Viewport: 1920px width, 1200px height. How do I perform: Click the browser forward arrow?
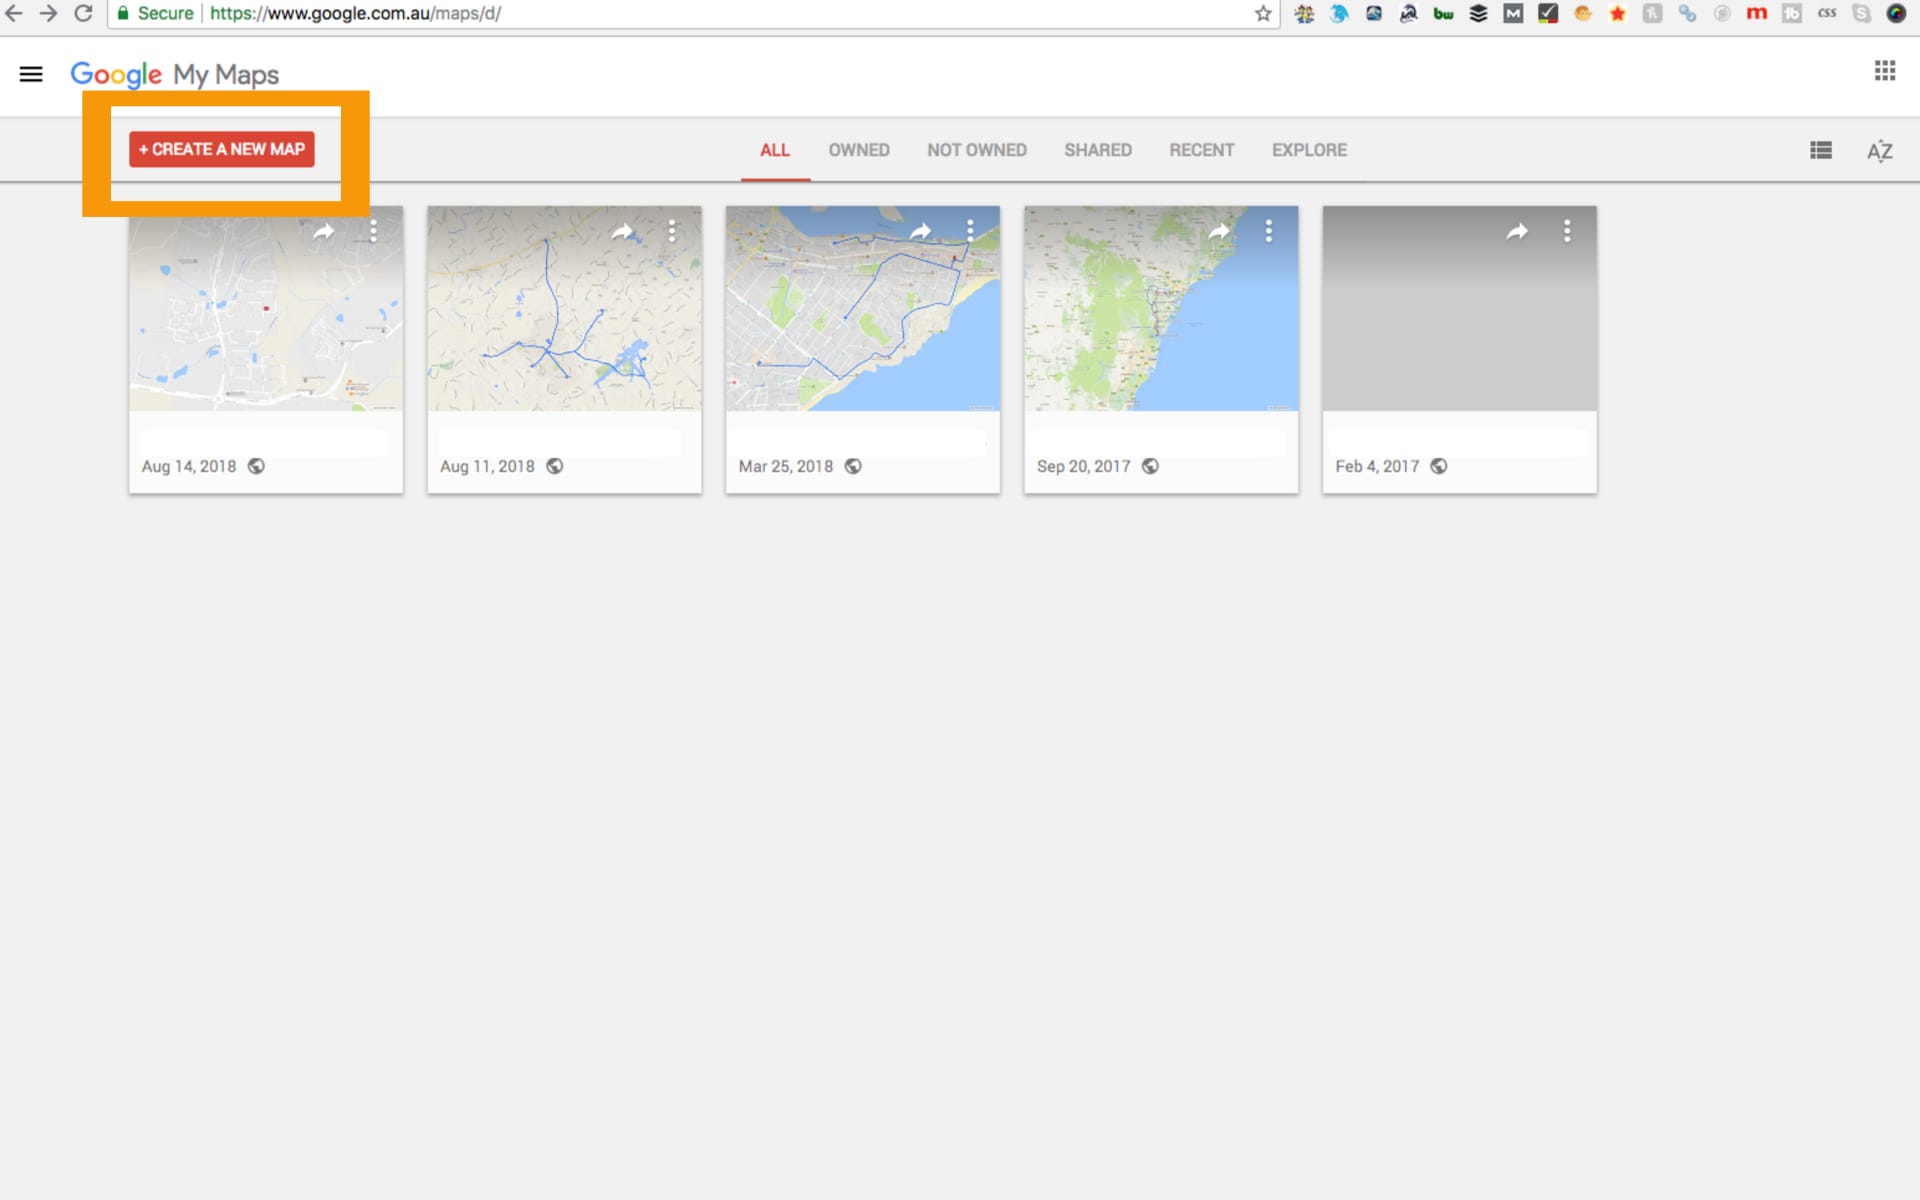(x=48, y=13)
